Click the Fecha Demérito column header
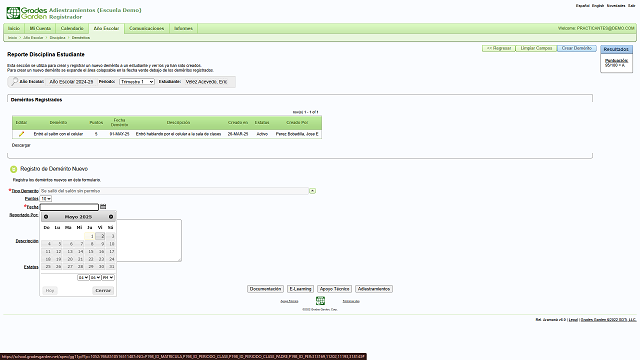 (119, 122)
